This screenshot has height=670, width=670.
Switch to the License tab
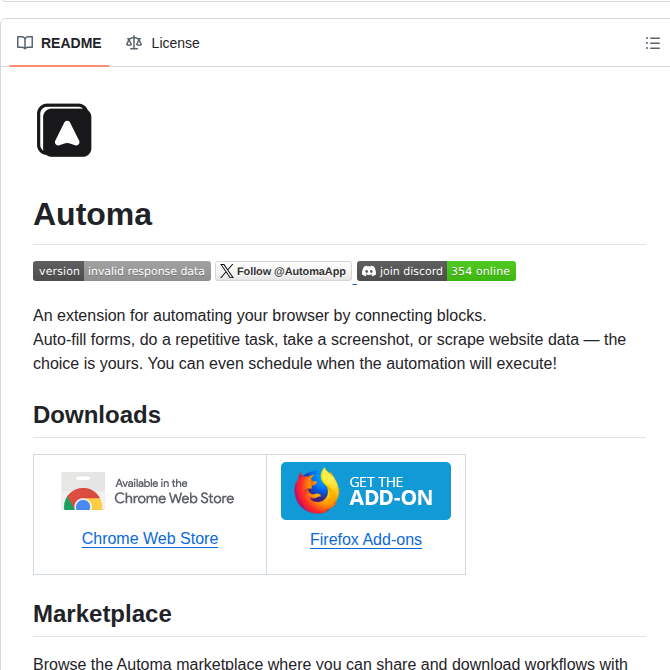[x=163, y=43]
